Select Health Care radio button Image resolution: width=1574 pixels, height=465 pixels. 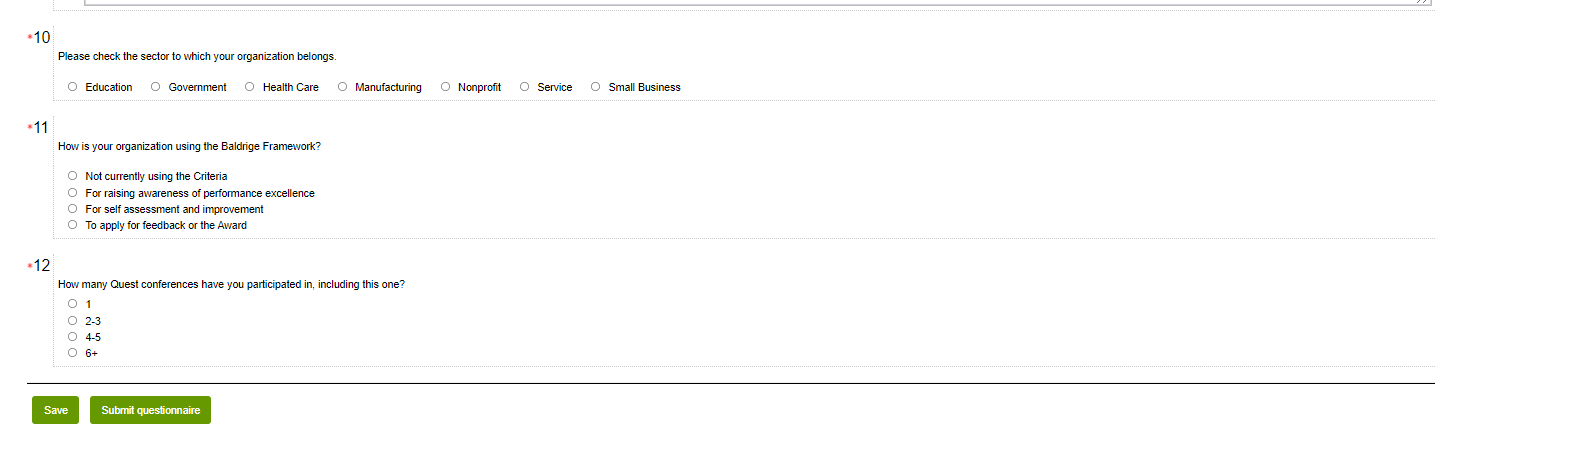pyautogui.click(x=250, y=87)
